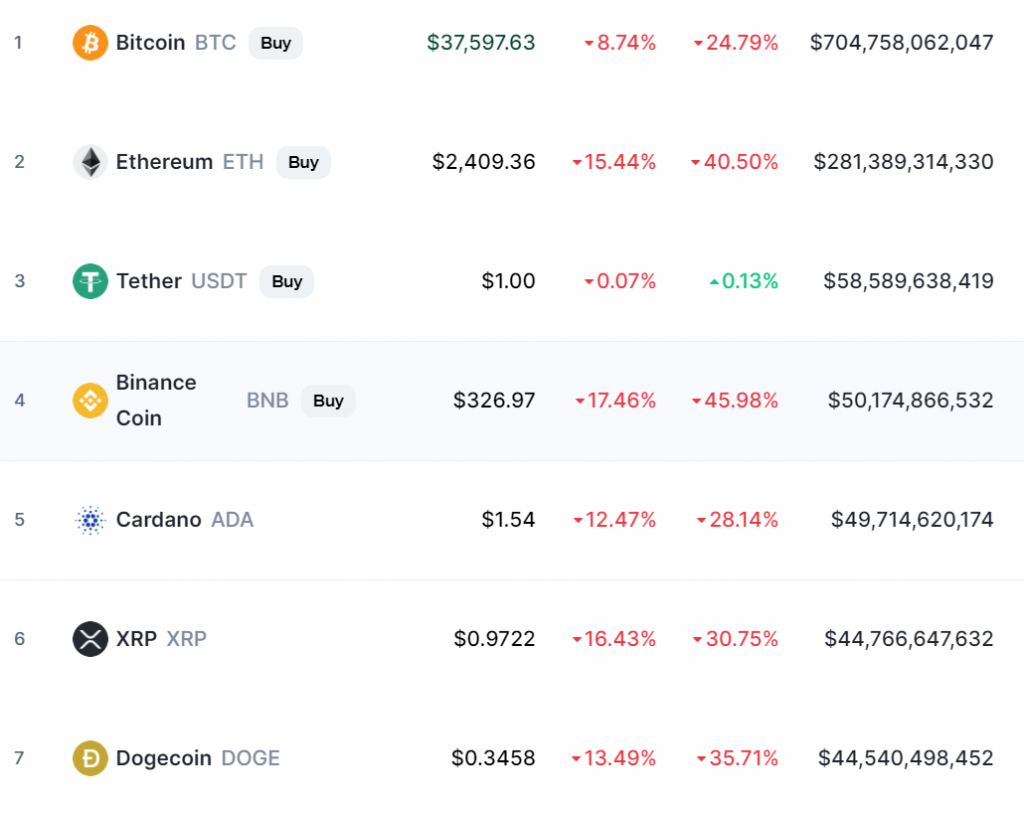Click the Dogecoin gold logo icon
This screenshot has width=1024, height=814.
pos(90,758)
